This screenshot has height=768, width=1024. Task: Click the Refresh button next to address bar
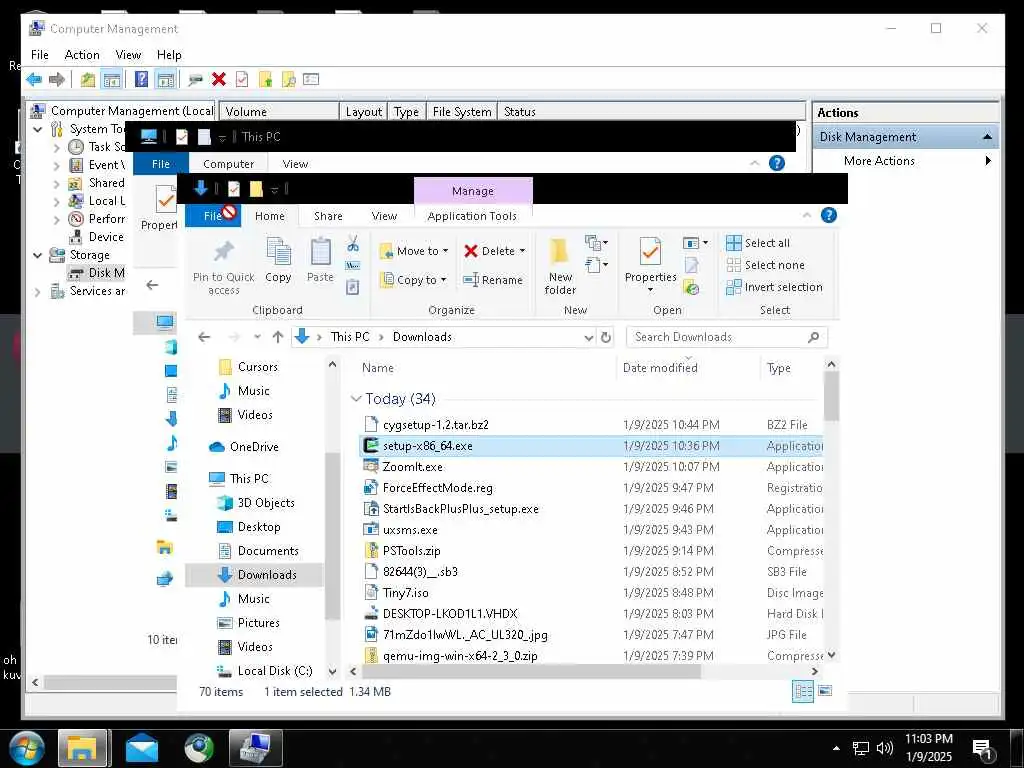[606, 337]
